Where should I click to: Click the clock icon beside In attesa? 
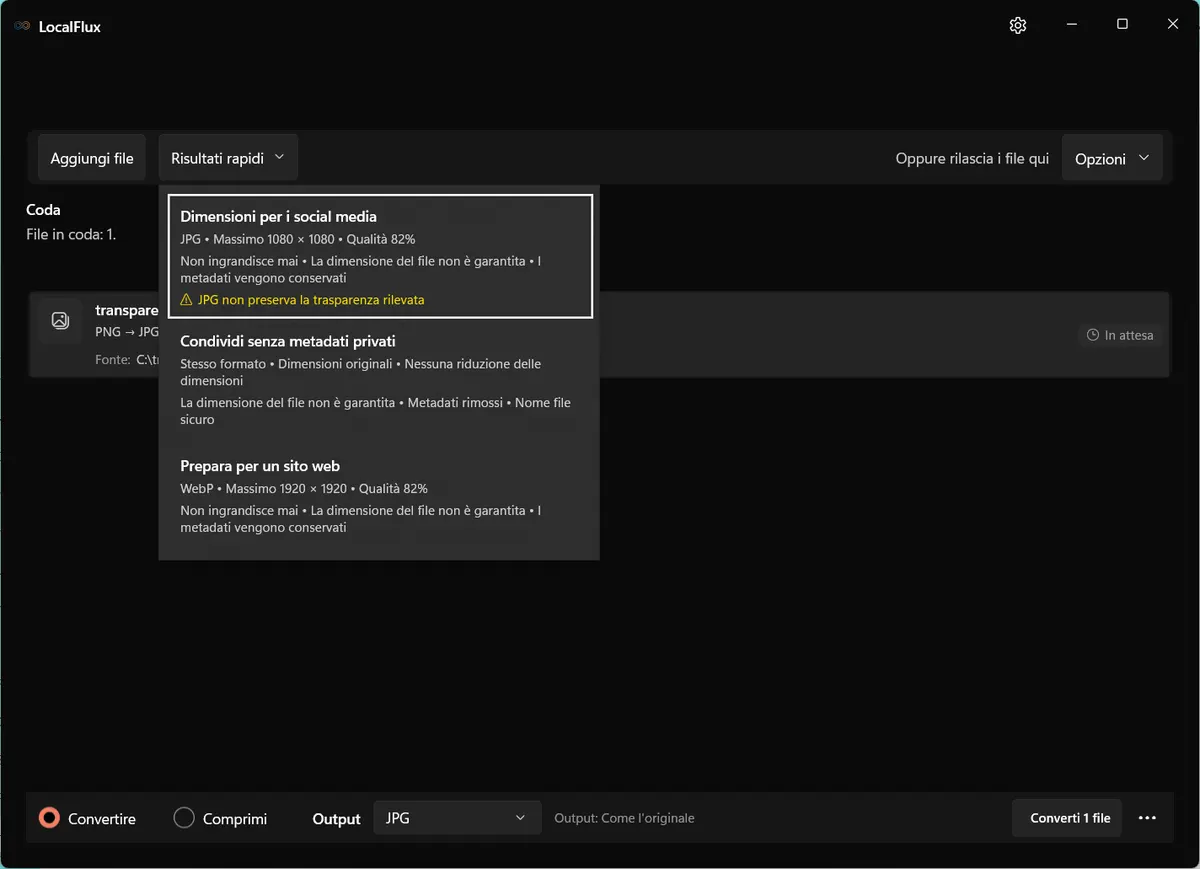tap(1093, 336)
